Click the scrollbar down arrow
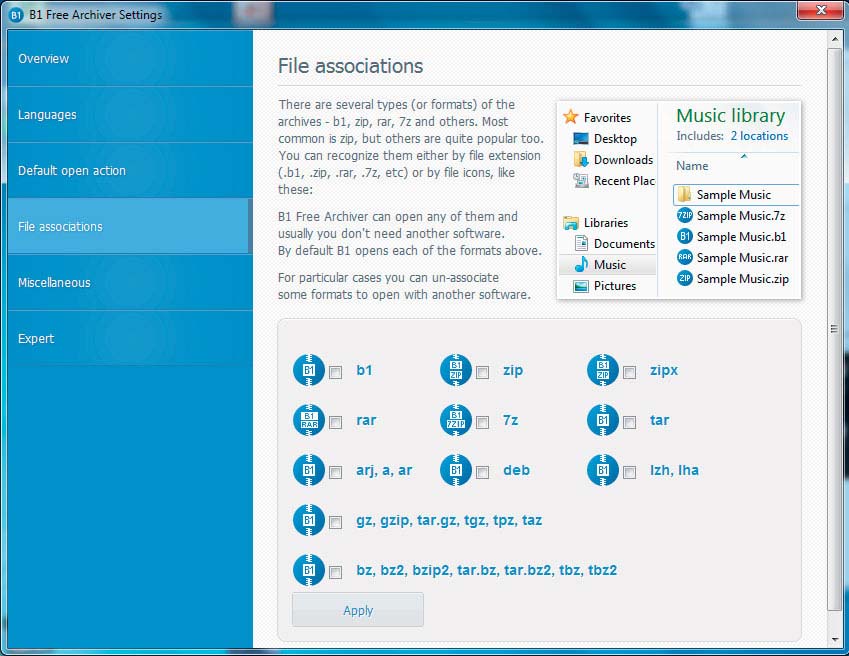 pyautogui.click(x=834, y=640)
